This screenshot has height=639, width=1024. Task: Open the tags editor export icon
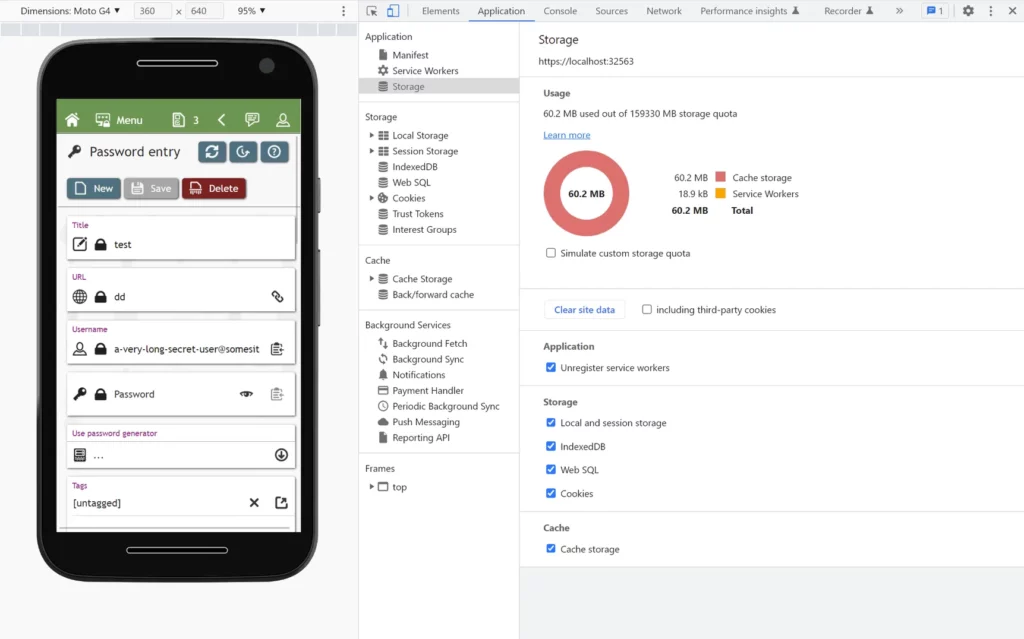point(281,502)
